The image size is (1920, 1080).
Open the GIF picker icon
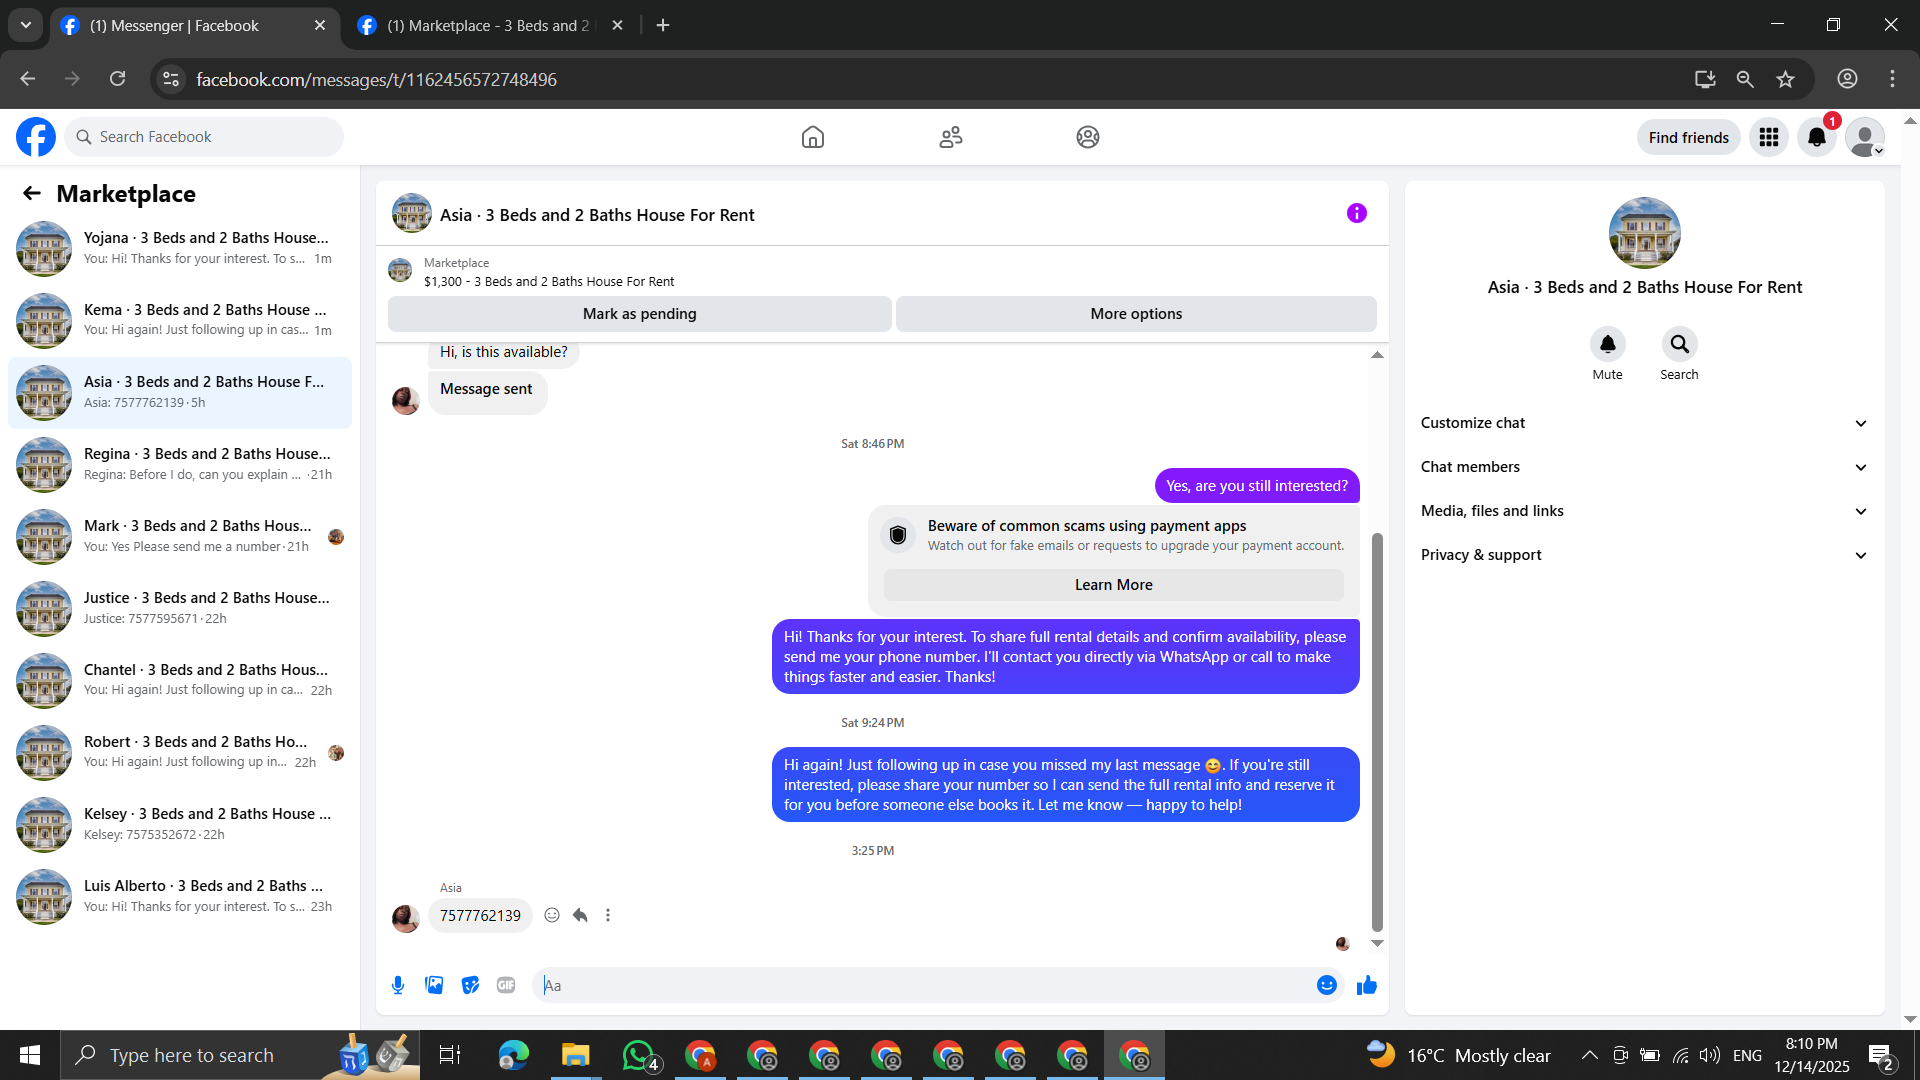point(506,985)
